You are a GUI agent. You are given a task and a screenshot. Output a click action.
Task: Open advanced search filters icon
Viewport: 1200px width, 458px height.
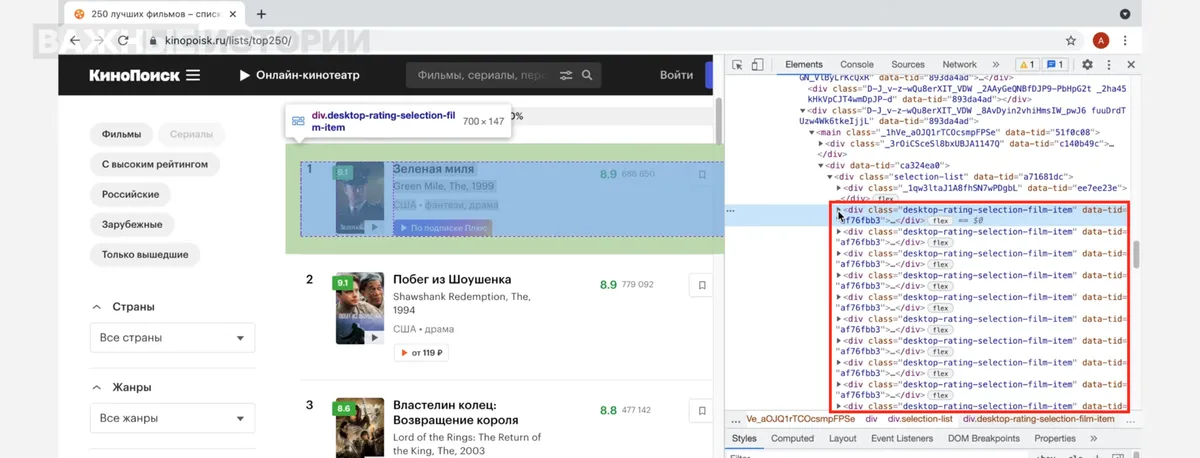[x=567, y=75]
